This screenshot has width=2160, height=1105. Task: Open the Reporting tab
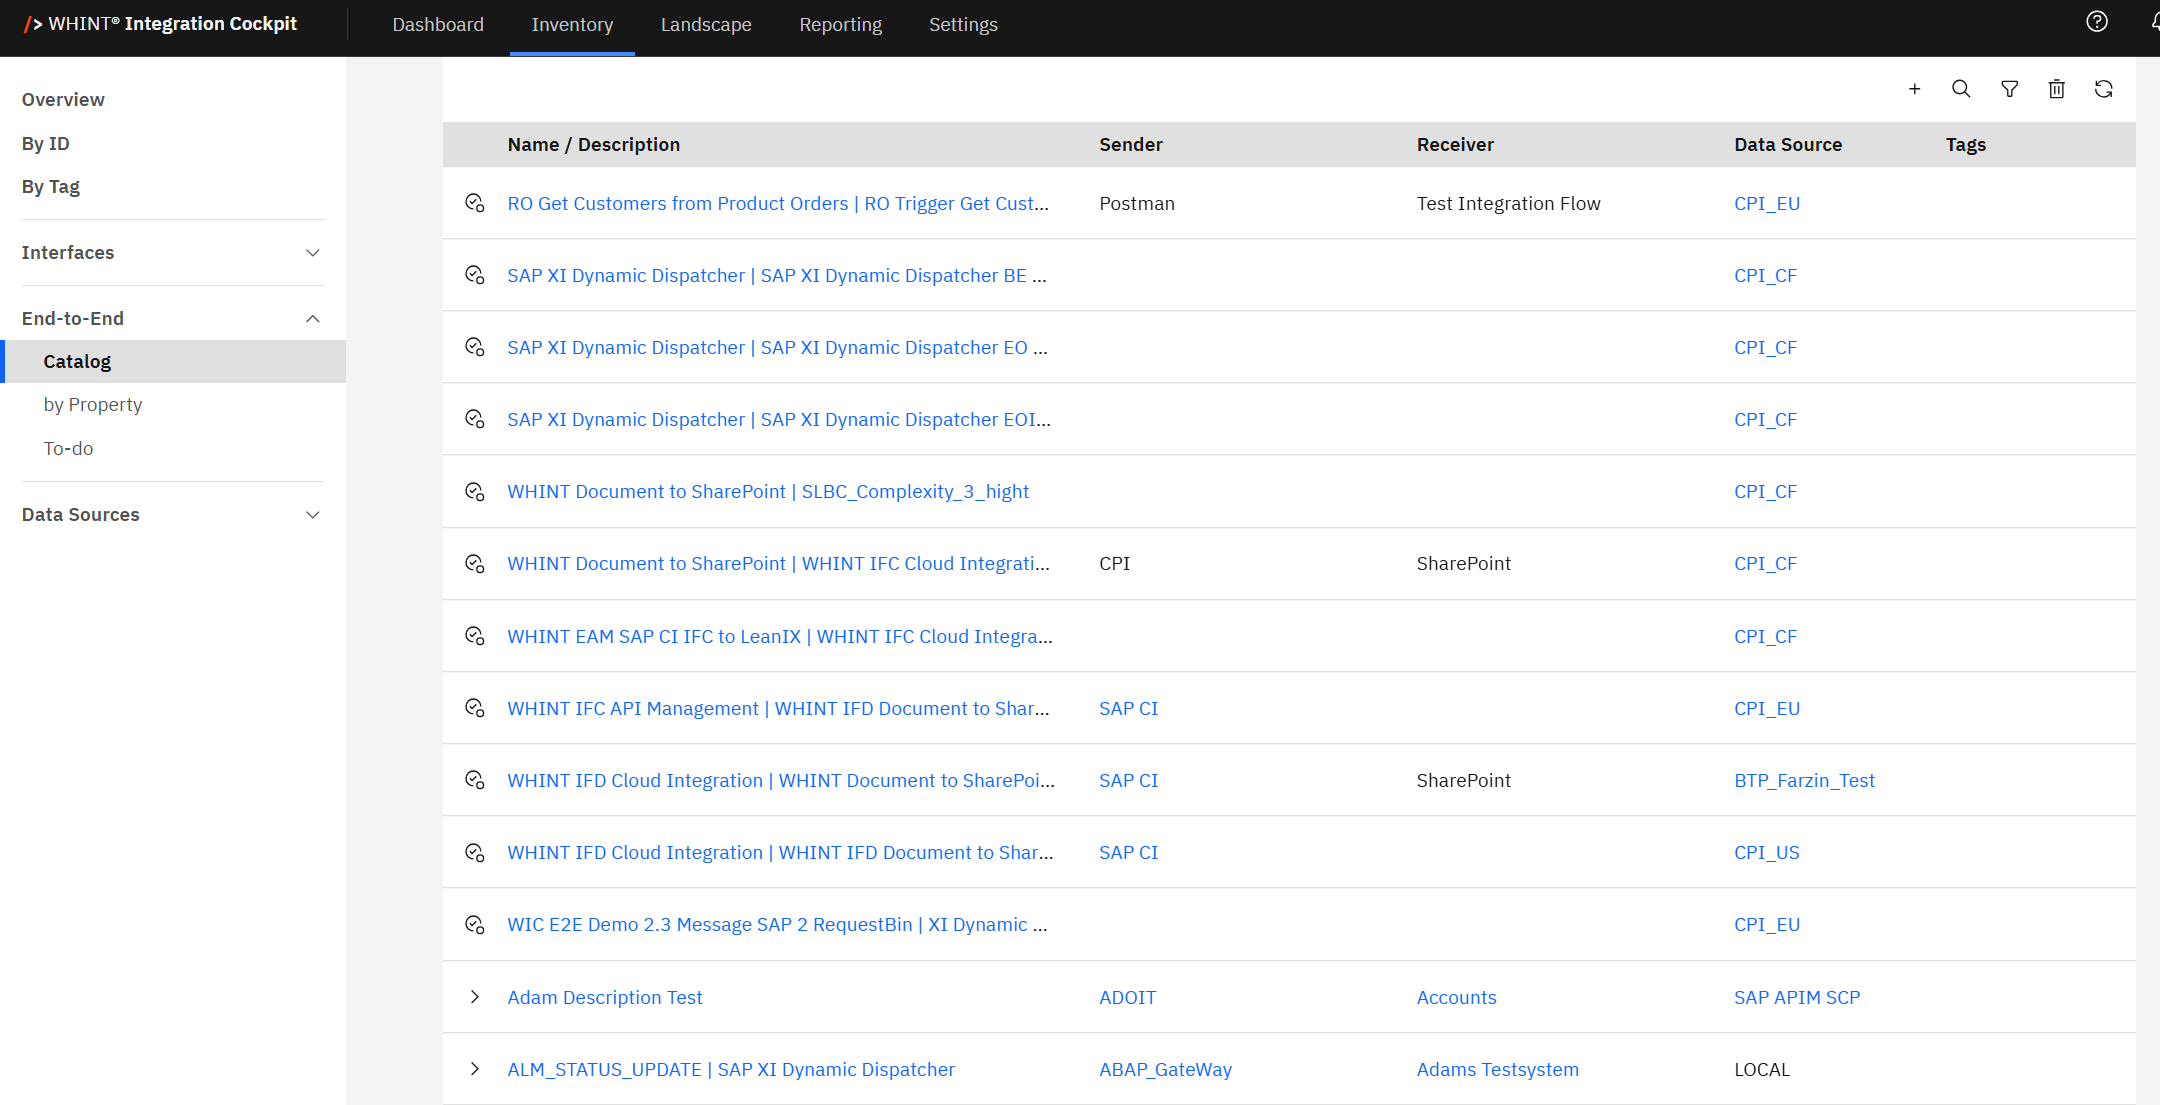click(840, 25)
